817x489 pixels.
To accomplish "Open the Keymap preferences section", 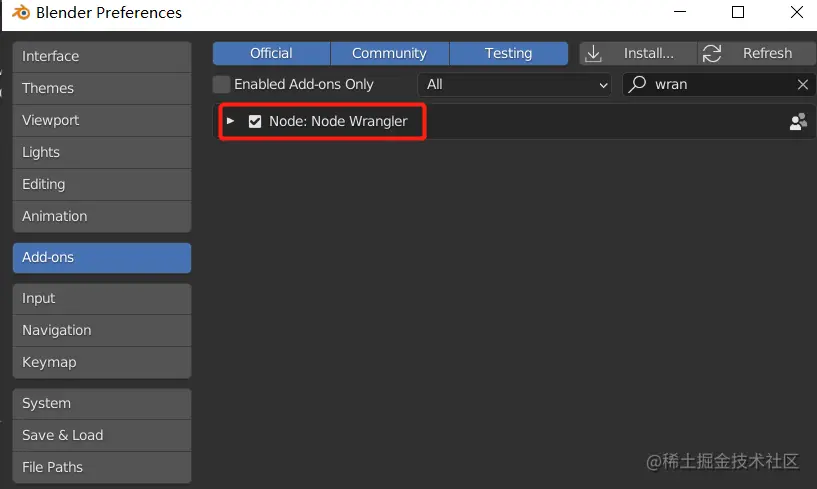I will coord(102,362).
